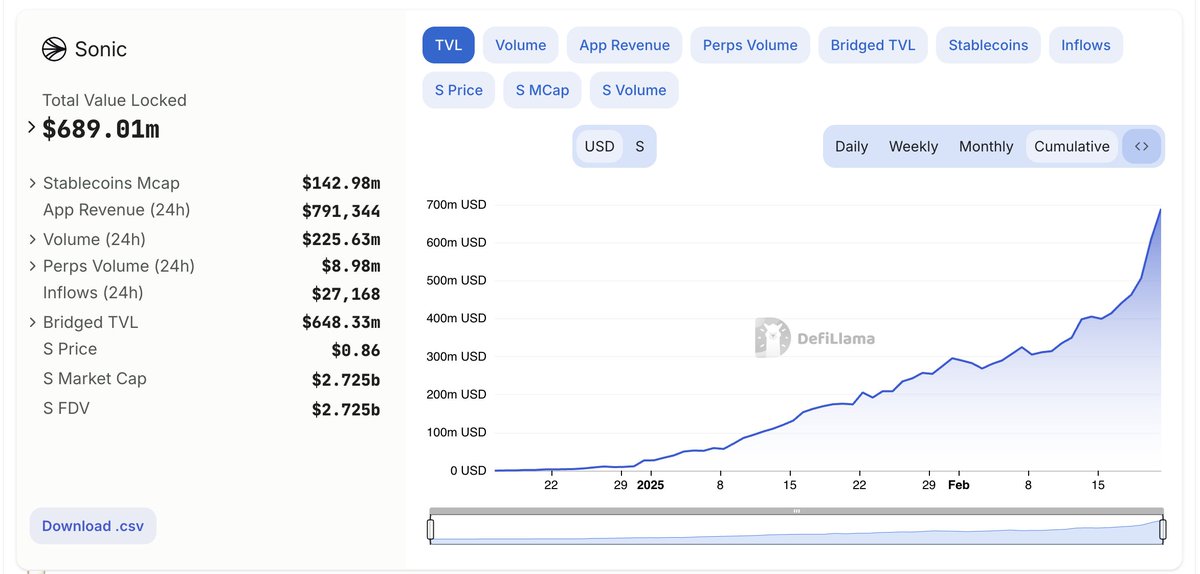Click the $225.63m volume value
Screen dimensions: 1200x574
click(341, 239)
